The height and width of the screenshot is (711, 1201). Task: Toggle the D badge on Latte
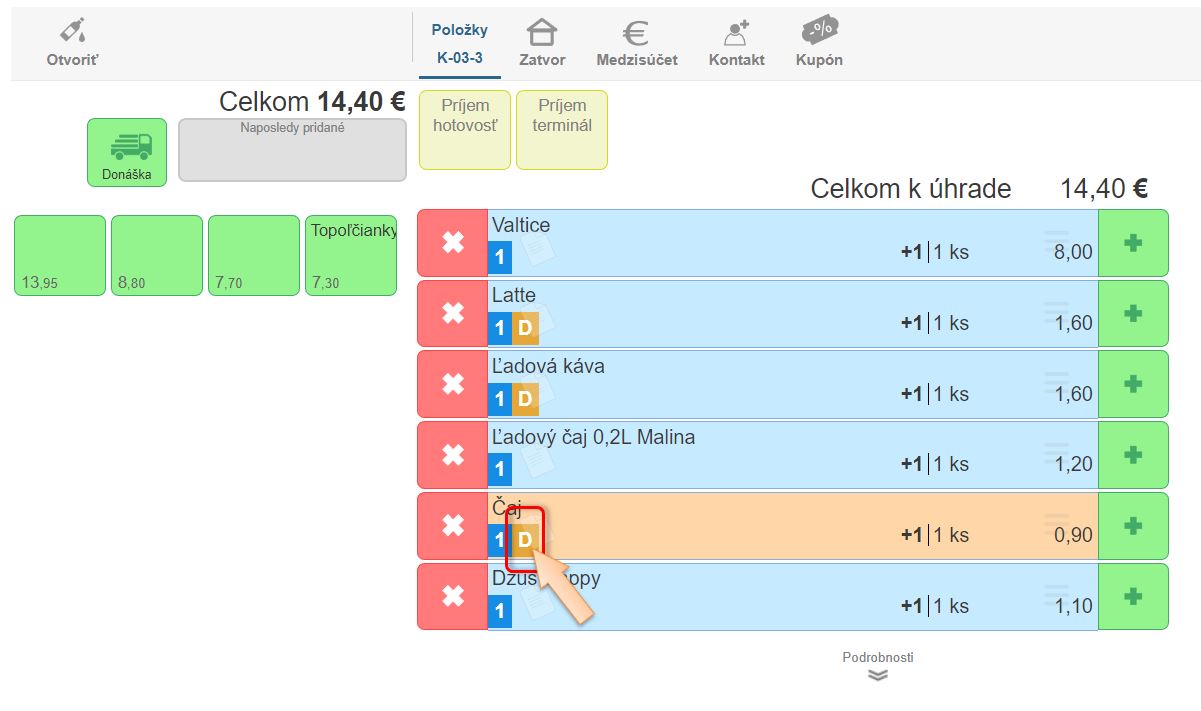[x=525, y=328]
